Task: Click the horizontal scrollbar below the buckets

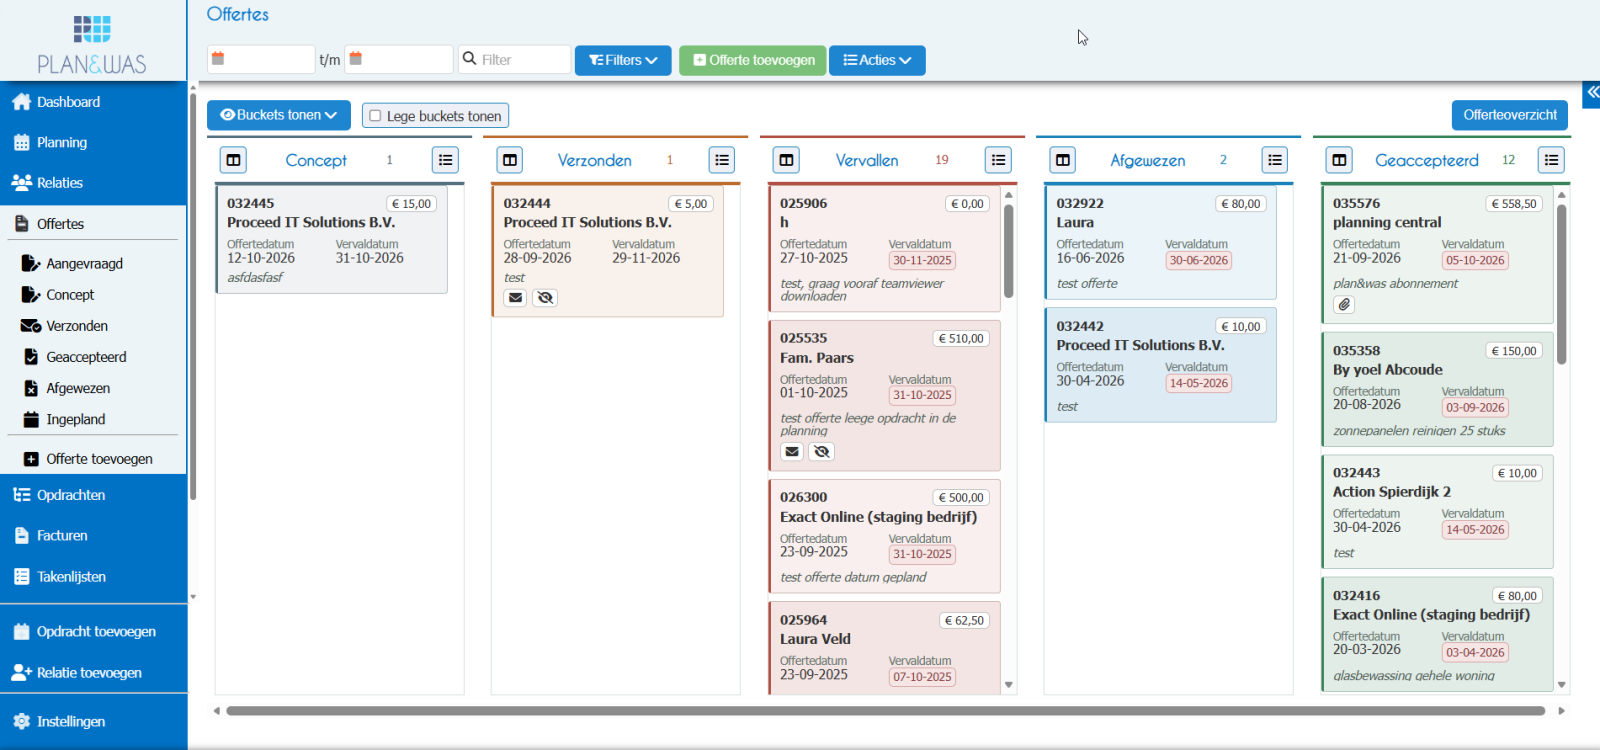Action: pyautogui.click(x=885, y=711)
